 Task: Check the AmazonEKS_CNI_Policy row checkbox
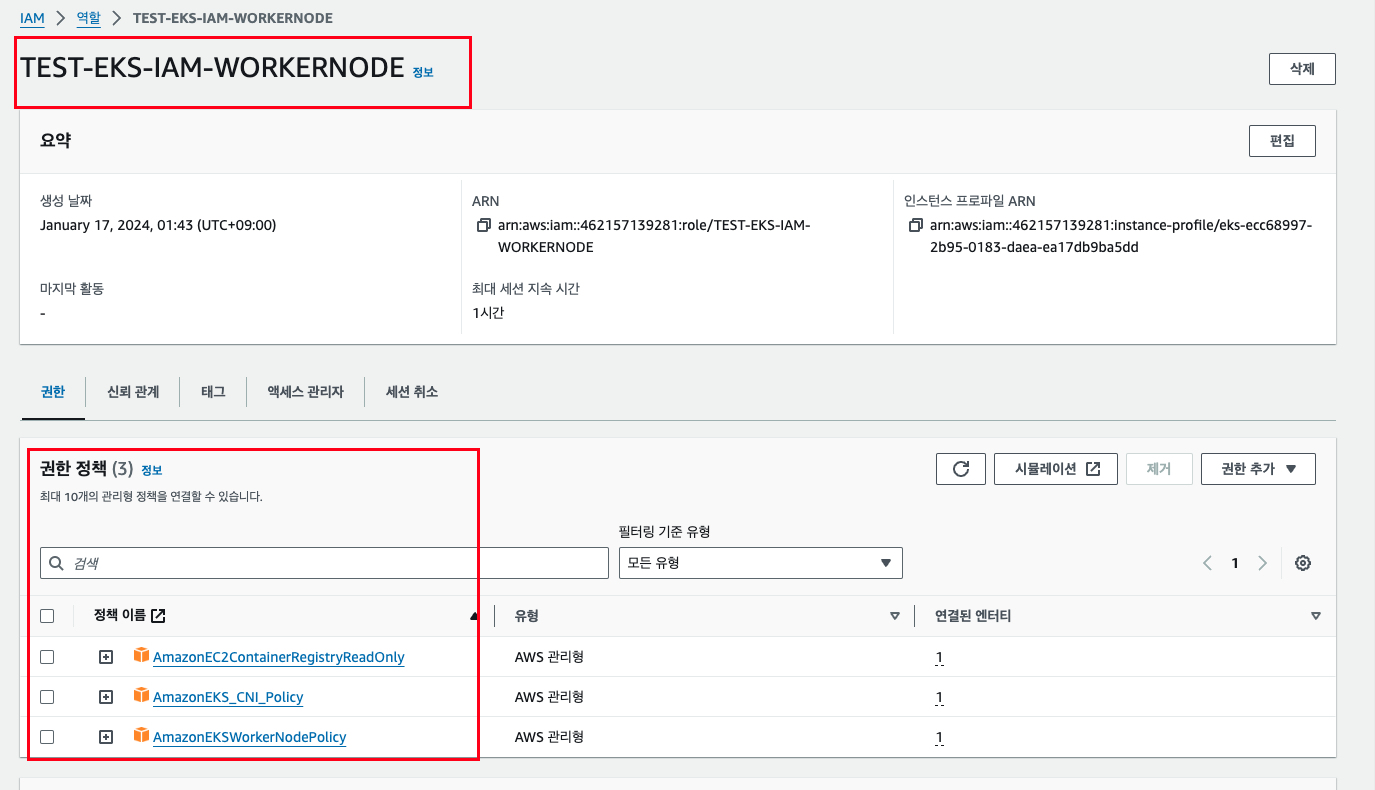47,697
